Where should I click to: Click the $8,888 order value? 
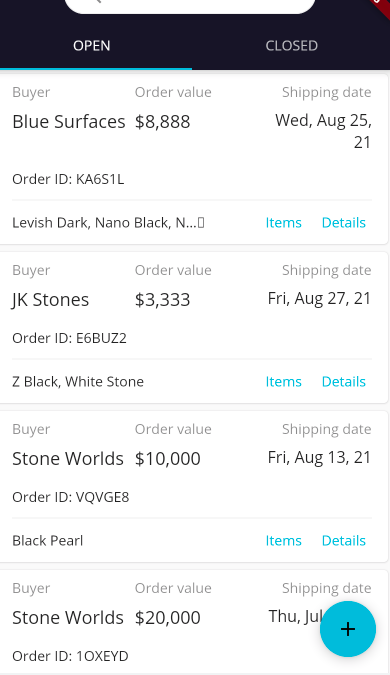[x=162, y=122]
